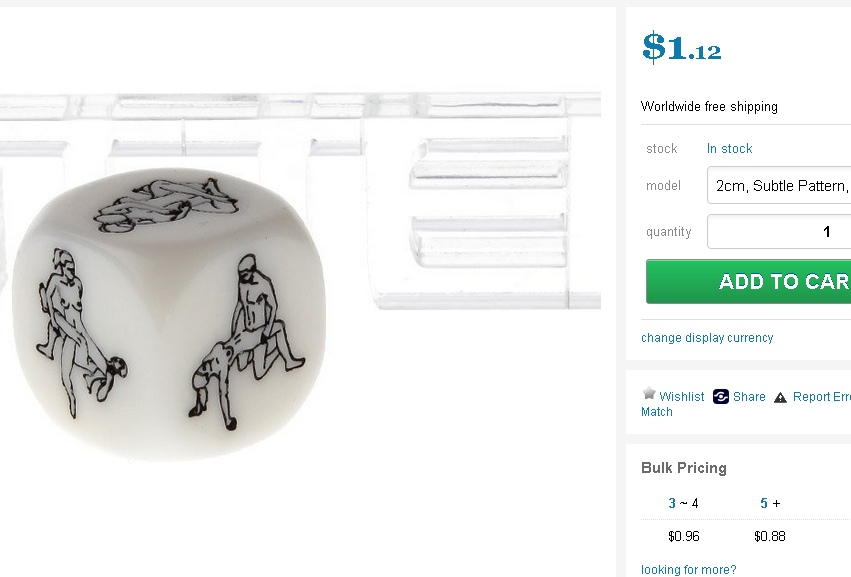Click the Wishlist star icon
This screenshot has width=851, height=577.
649,394
